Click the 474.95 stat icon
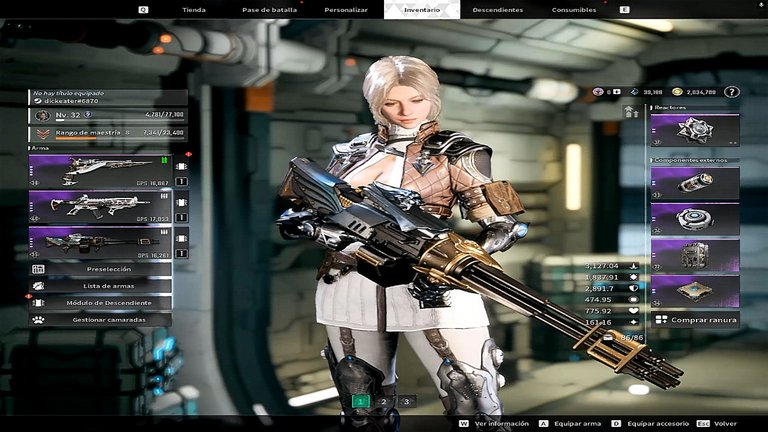Viewport: 768px width, 432px height. coord(633,299)
